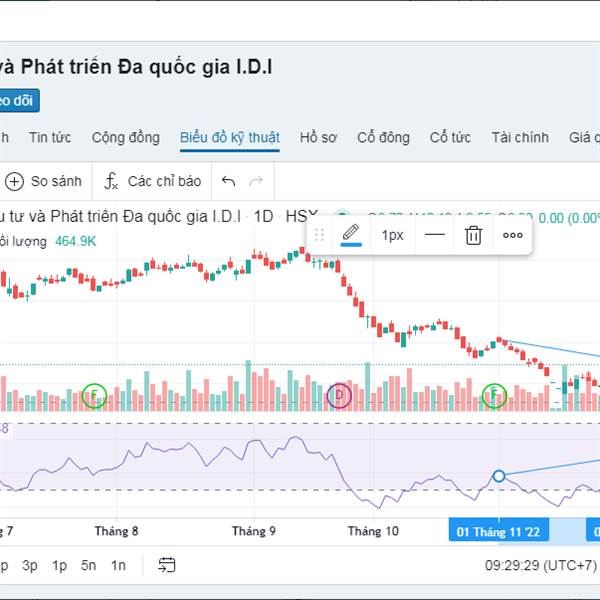Select the 3p time range
600x600 pixels.
[x=30, y=565]
